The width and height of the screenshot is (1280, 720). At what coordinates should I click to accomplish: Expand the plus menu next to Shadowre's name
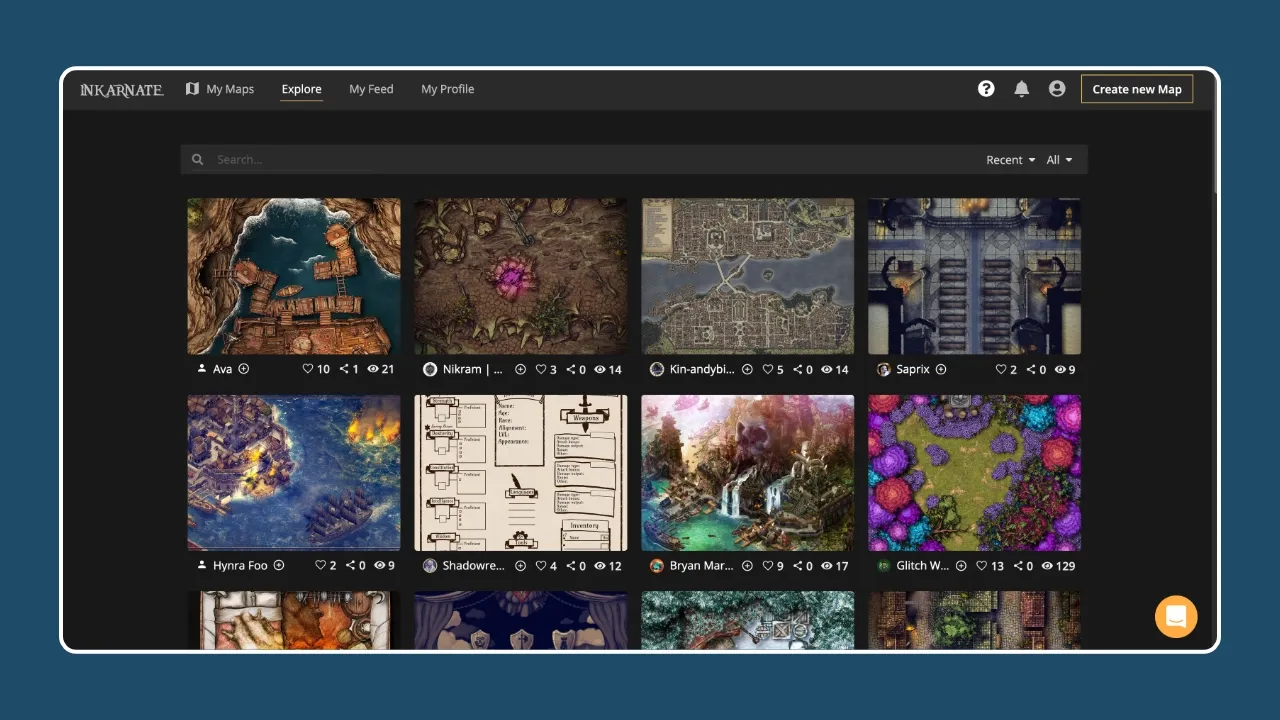point(520,565)
